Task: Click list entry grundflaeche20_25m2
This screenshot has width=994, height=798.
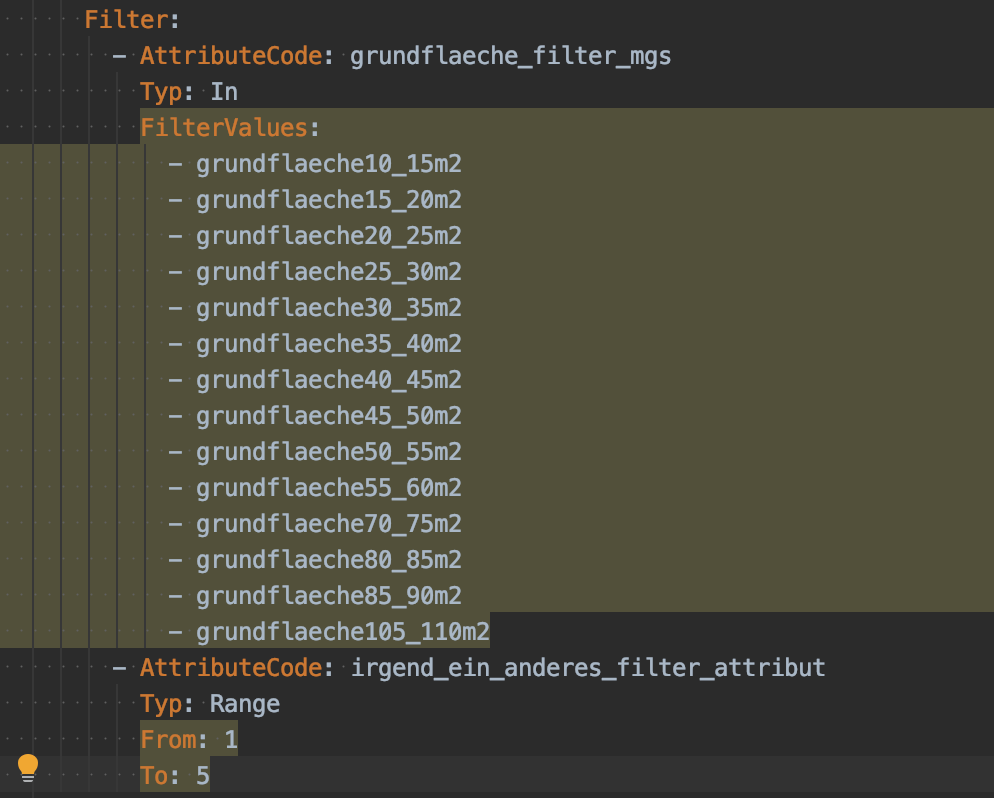Action: coord(328,235)
